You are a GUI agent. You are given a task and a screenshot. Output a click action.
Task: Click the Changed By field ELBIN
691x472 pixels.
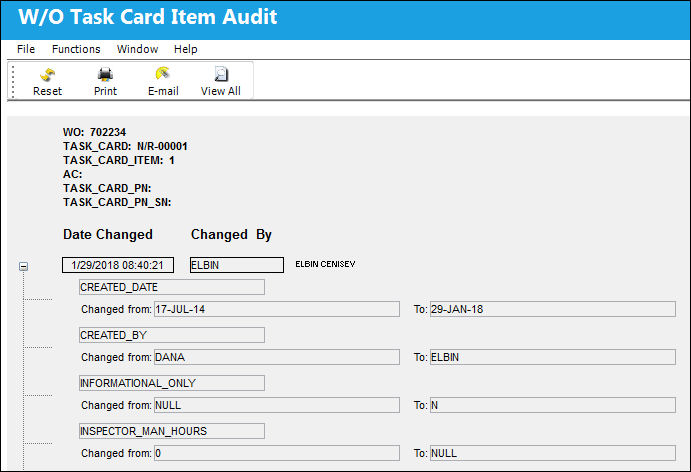tap(237, 265)
